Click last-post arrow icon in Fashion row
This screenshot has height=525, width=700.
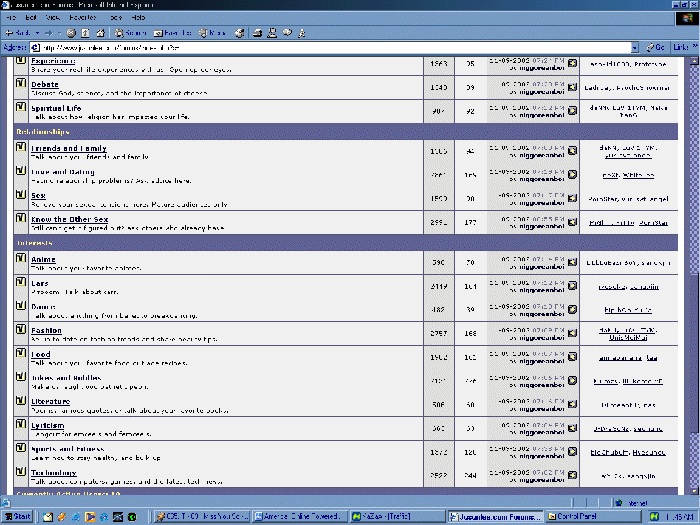pyautogui.click(x=572, y=334)
